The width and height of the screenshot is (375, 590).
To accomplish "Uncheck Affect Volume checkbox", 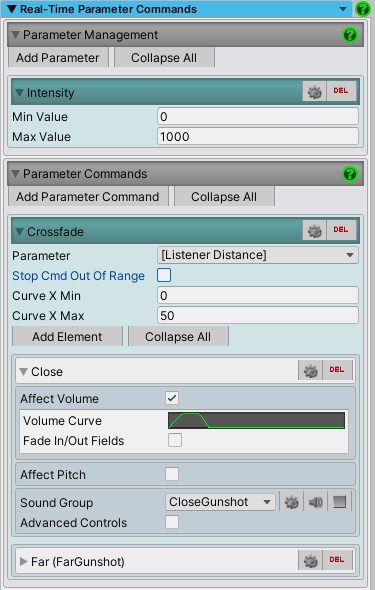I will [172, 398].
